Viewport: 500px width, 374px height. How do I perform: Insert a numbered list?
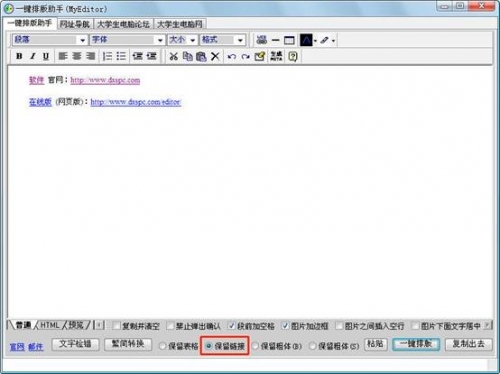[107, 56]
